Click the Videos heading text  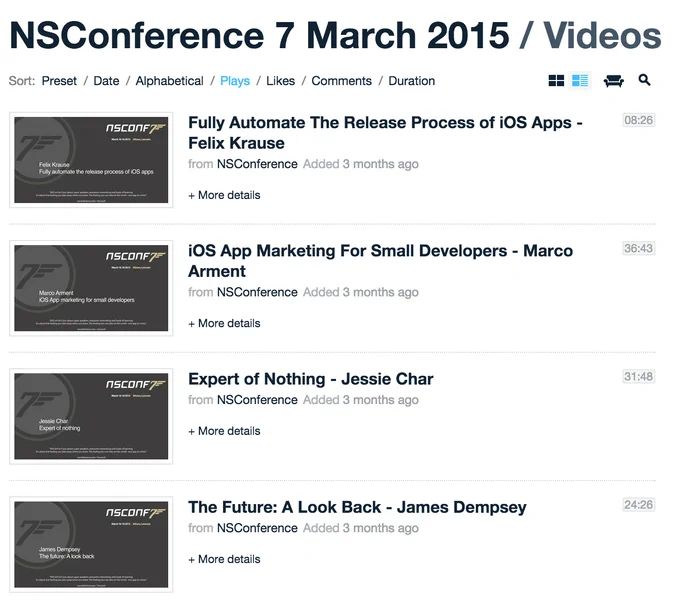(602, 35)
